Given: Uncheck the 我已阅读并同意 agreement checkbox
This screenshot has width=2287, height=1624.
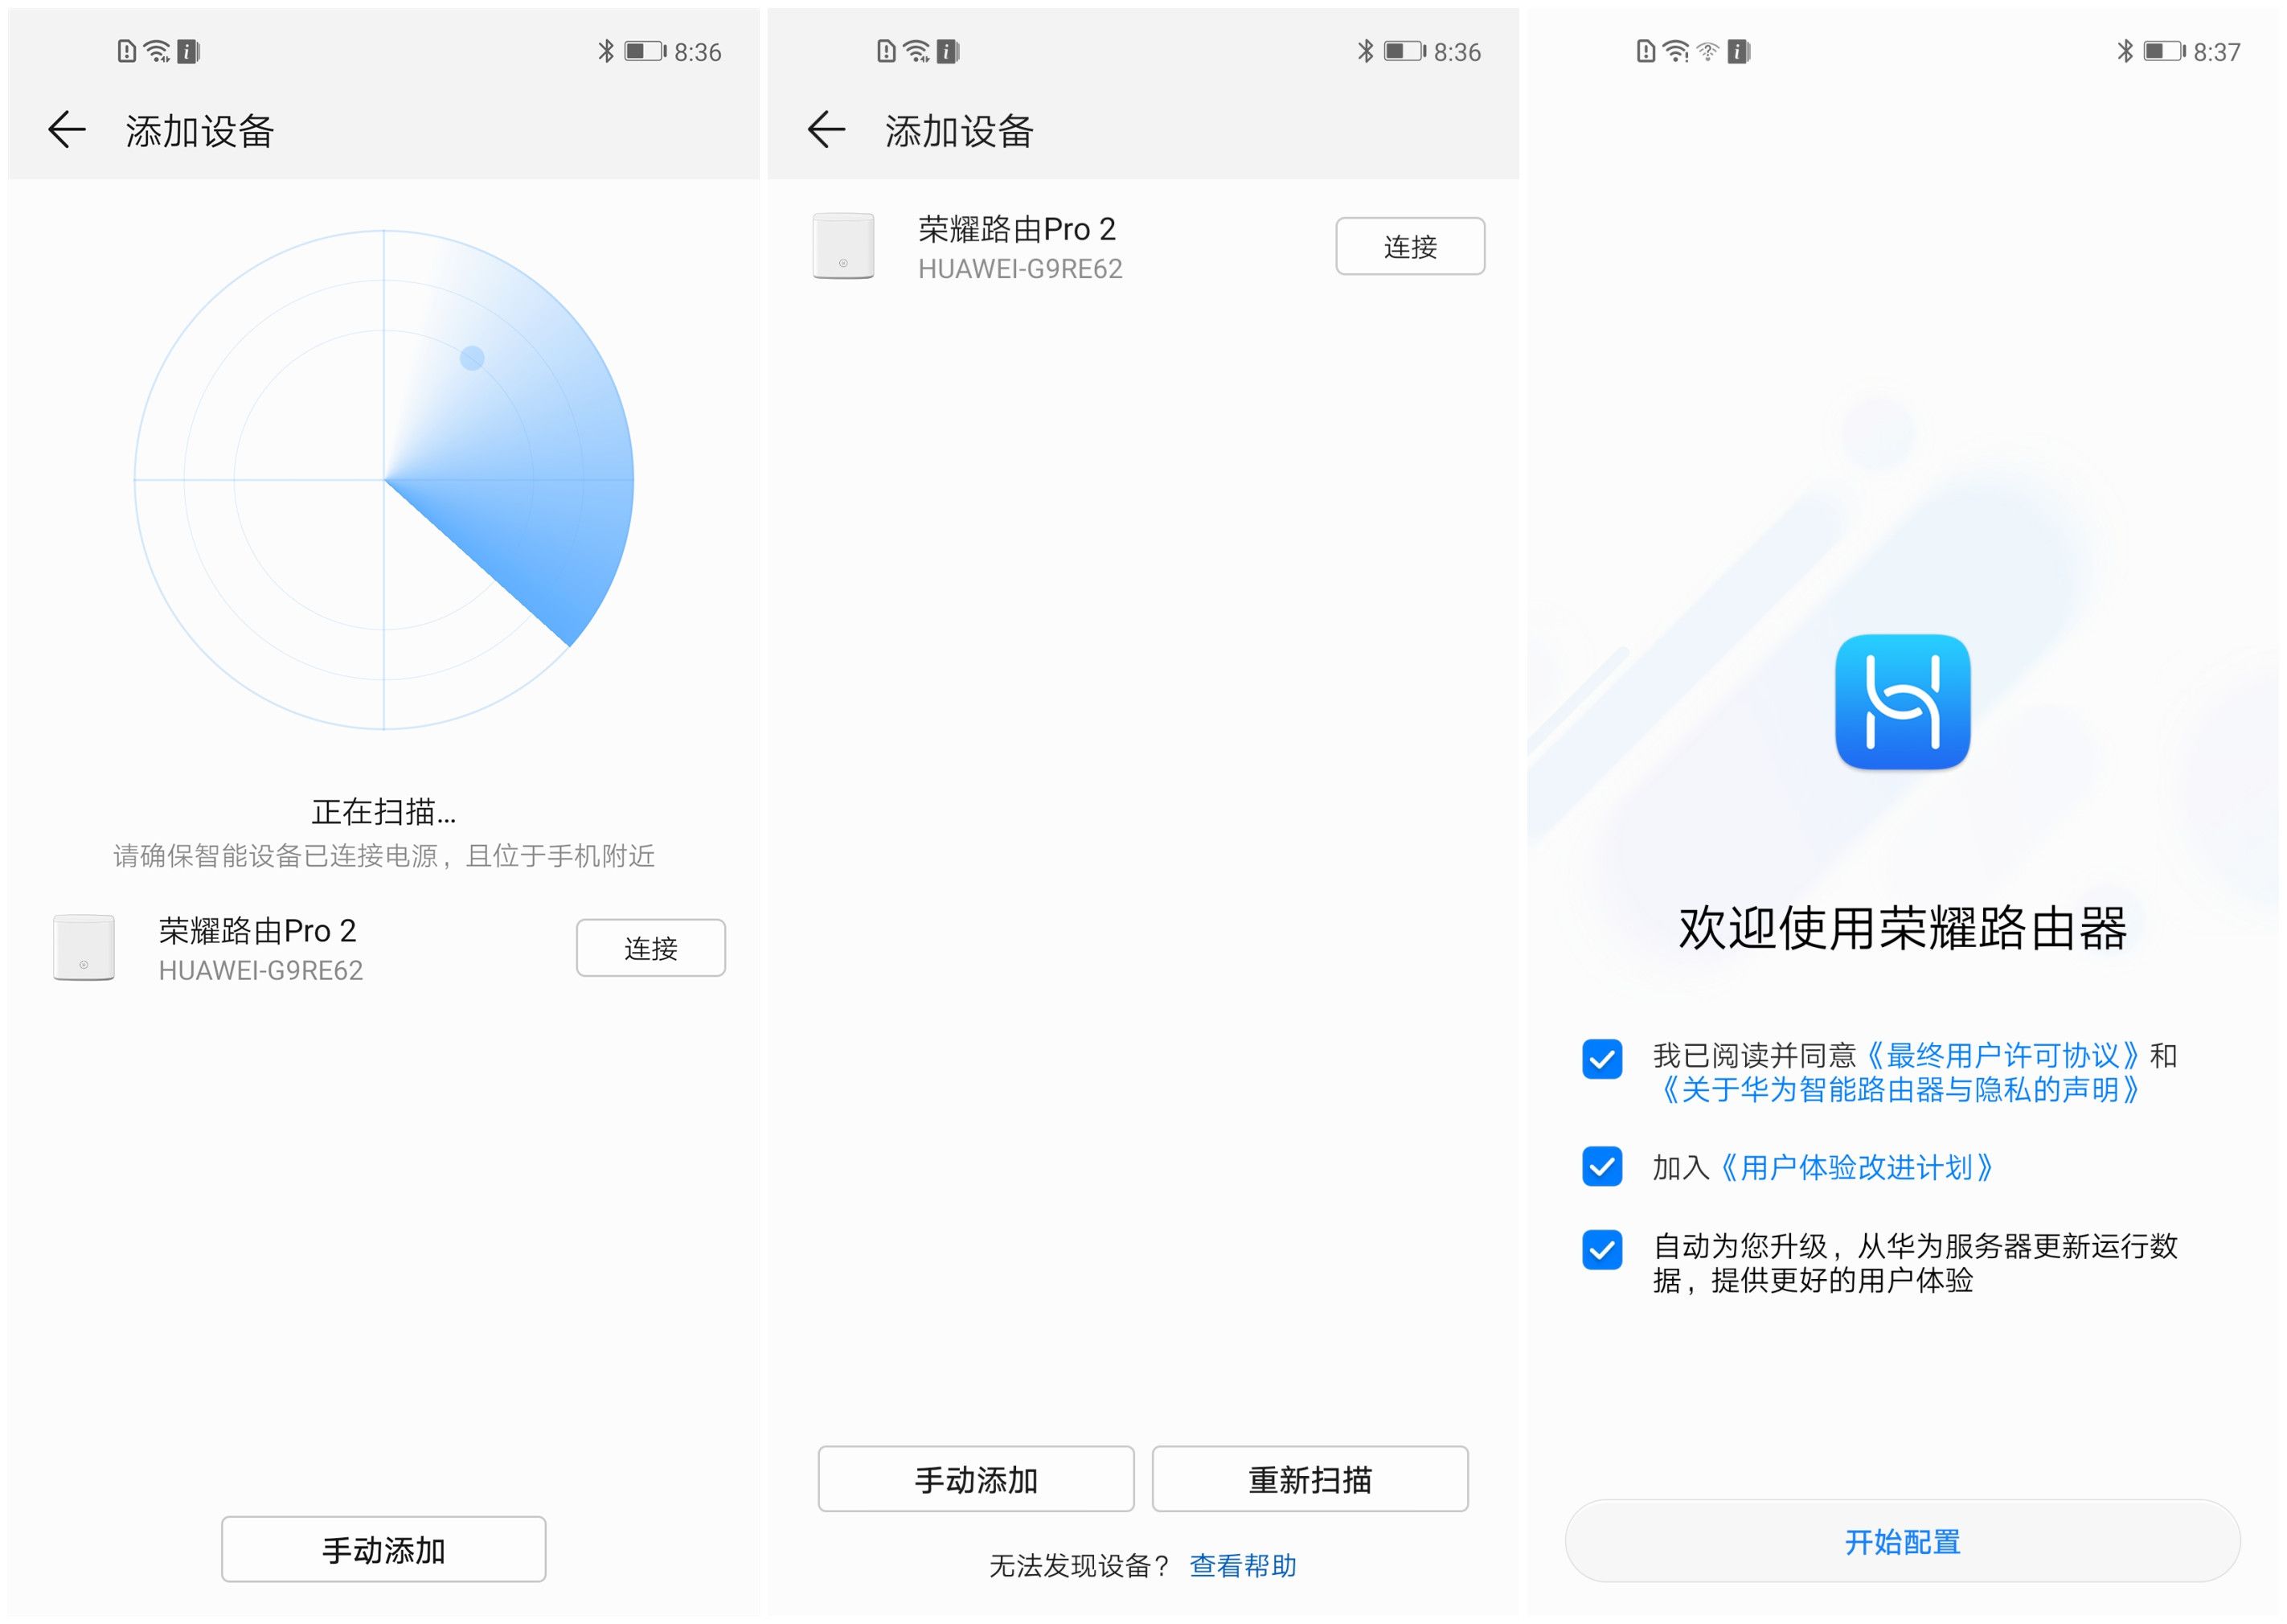Looking at the screenshot, I should [1602, 1058].
